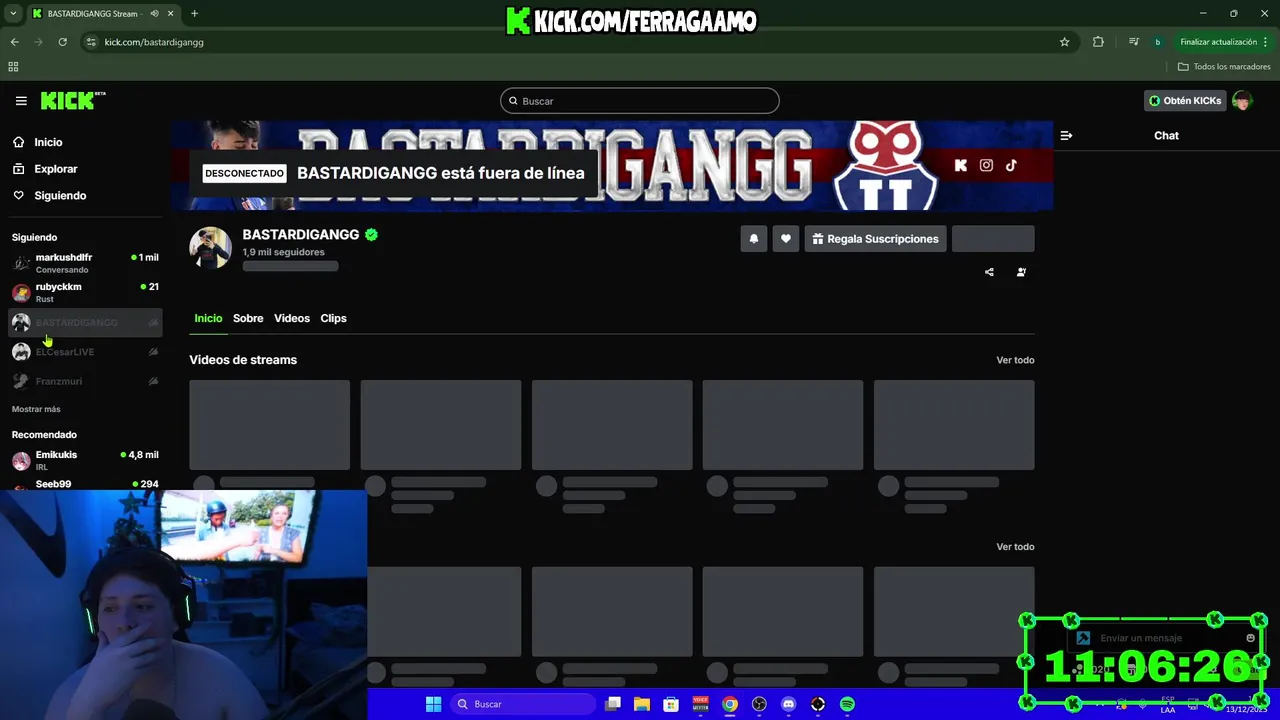Toggle the follow heart button
Screen dimensions: 1280x720
click(x=786, y=239)
